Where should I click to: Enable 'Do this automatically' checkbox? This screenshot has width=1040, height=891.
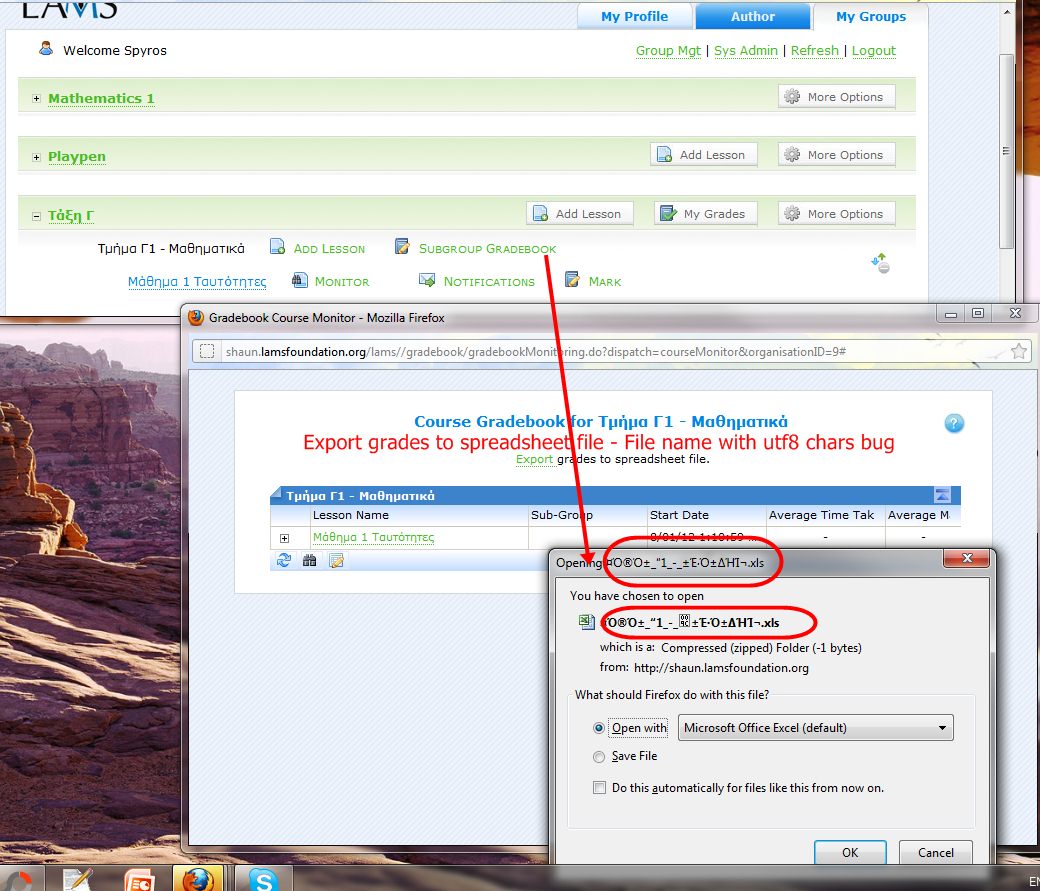tap(599, 788)
